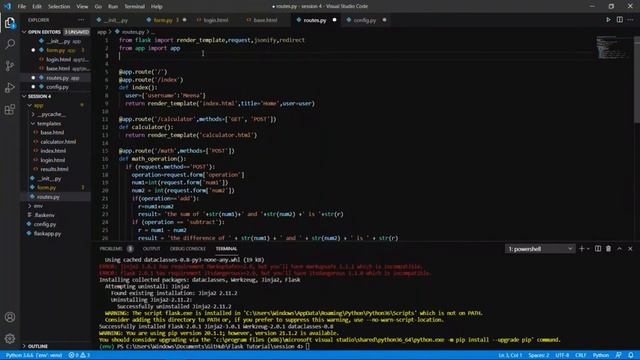The image size is (640, 360).
Task: Open Explorer panel More Actions ellipsis
Action: tap(81, 20)
